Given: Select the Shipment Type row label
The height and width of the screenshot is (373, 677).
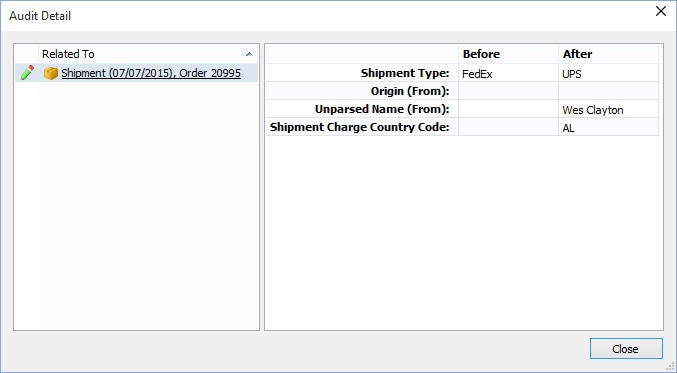Looking at the screenshot, I should point(405,73).
